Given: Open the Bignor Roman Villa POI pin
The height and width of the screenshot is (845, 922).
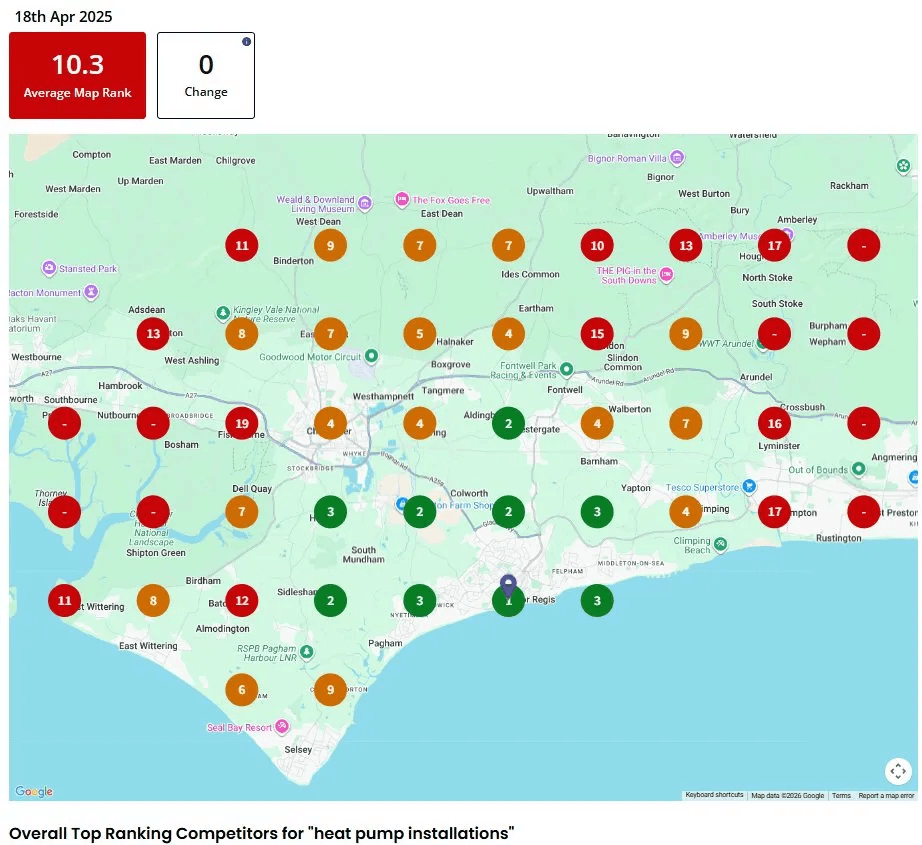Looking at the screenshot, I should [x=677, y=158].
